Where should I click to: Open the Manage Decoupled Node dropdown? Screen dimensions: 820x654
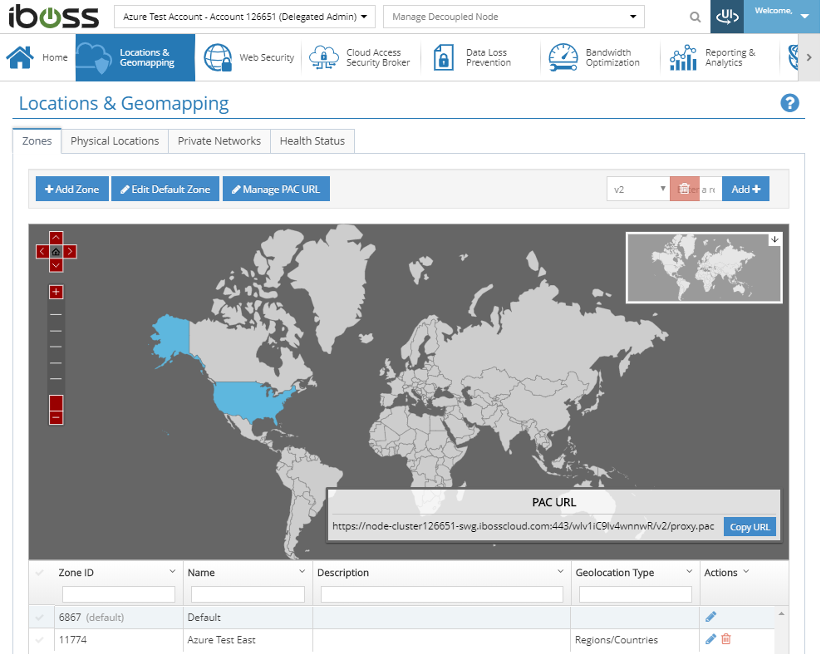pyautogui.click(x=514, y=17)
